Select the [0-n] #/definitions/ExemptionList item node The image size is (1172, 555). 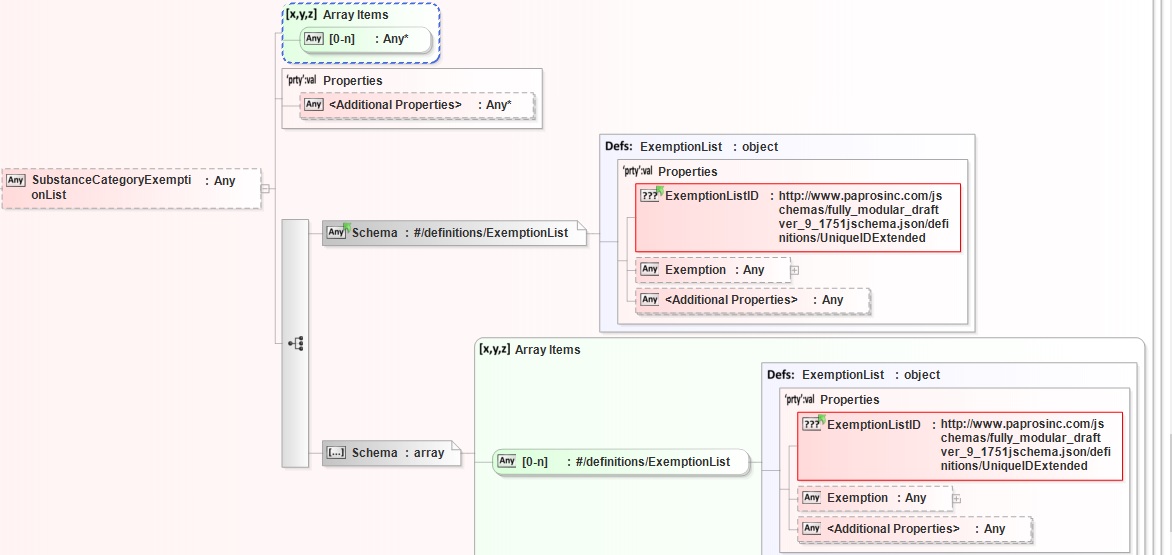(x=621, y=462)
